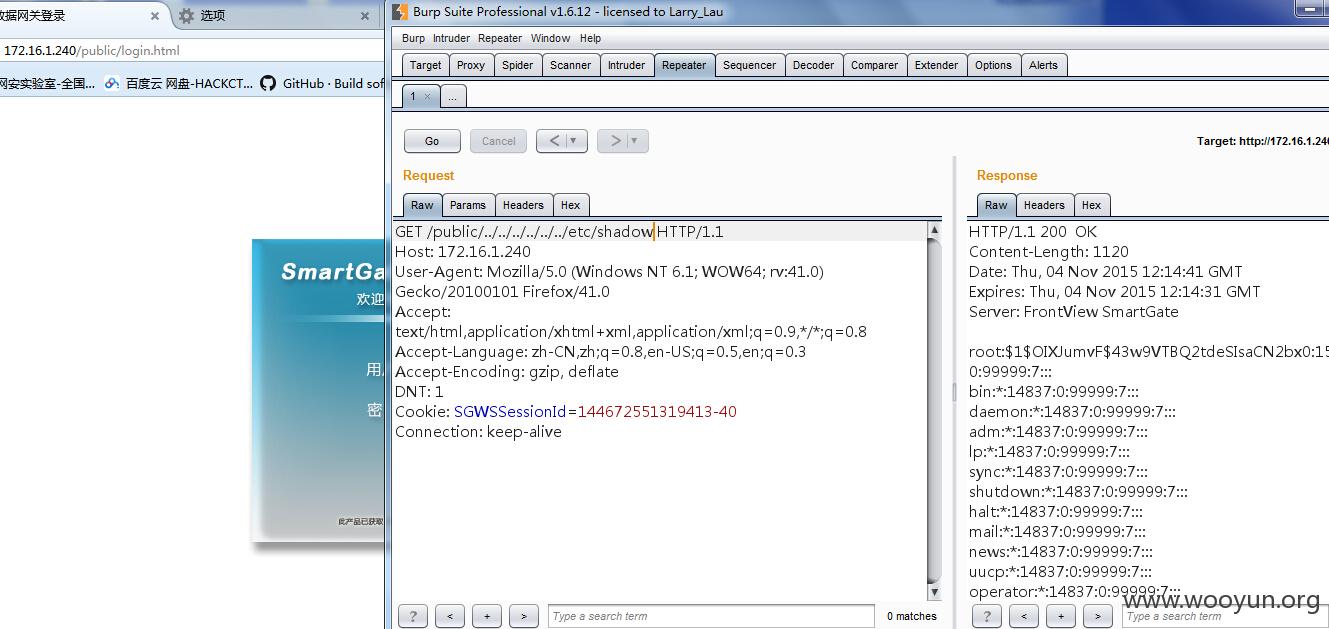Select the Request Params tab
Image resolution: width=1329 pixels, height=629 pixels.
468,205
